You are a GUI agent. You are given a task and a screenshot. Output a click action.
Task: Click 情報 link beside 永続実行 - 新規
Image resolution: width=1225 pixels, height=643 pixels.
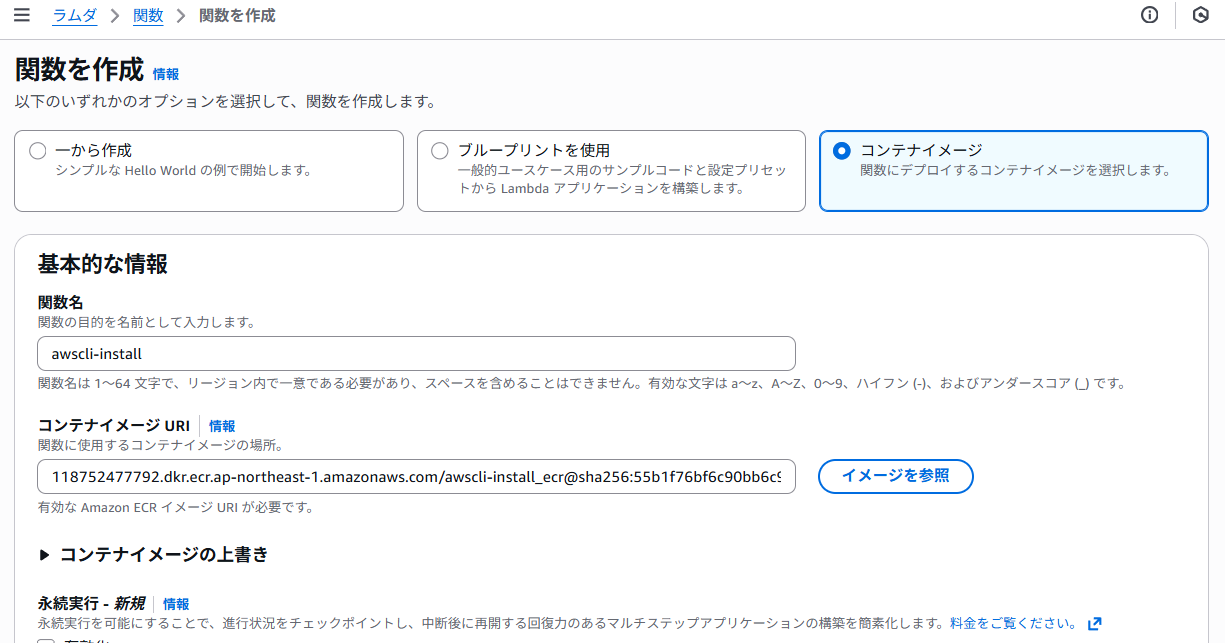pos(176,604)
